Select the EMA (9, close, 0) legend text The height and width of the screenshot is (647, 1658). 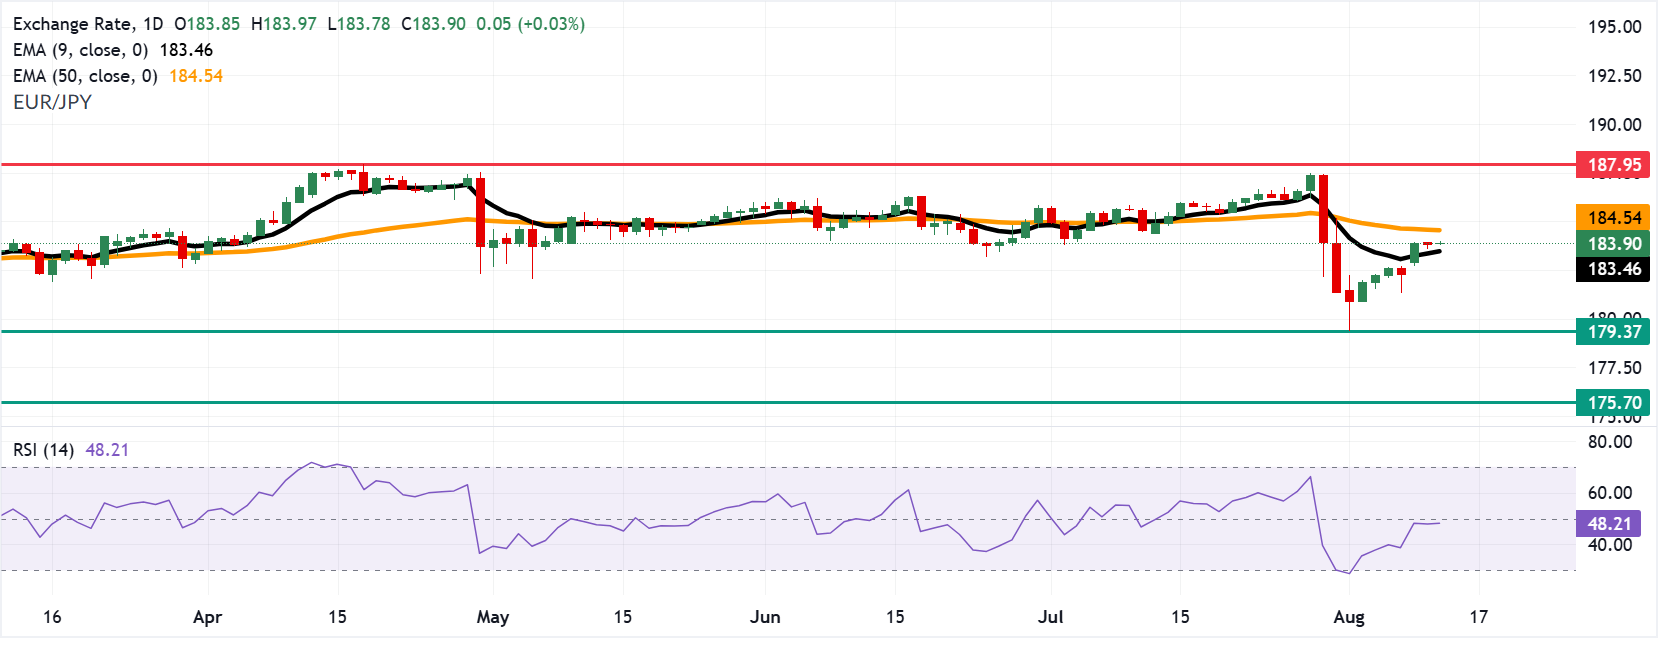coord(81,50)
